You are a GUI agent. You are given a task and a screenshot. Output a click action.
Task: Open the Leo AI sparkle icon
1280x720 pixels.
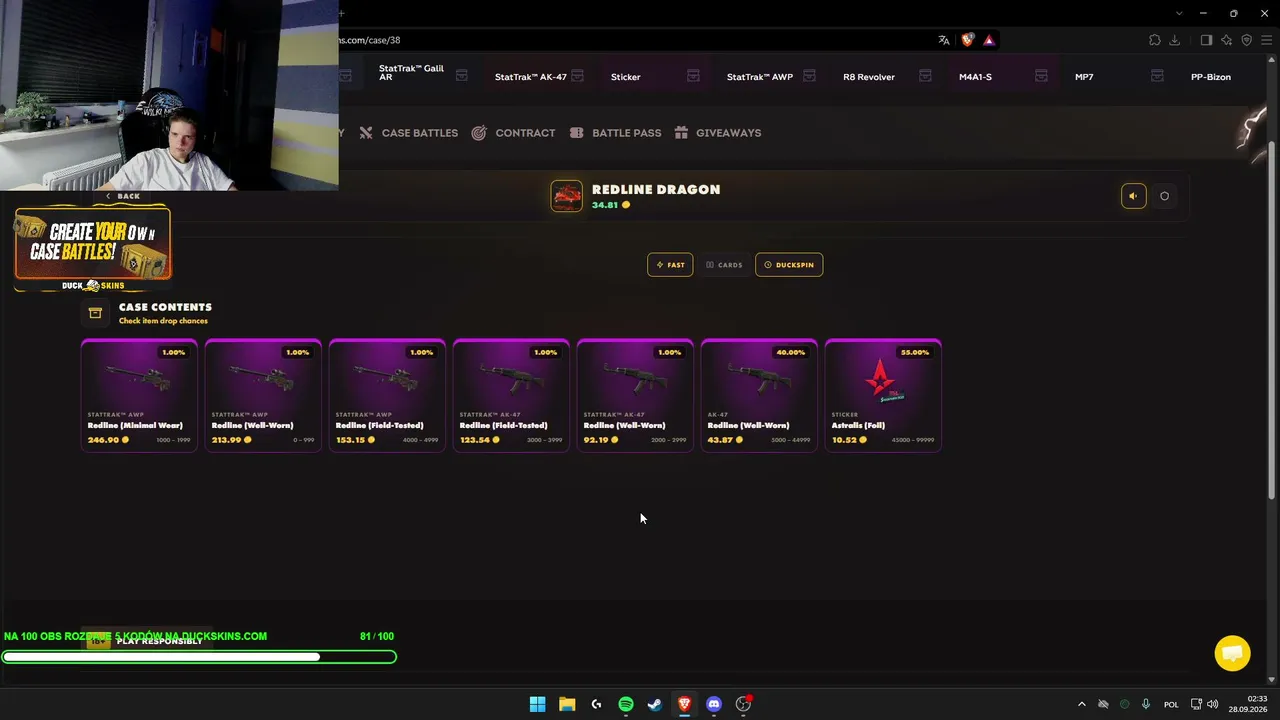point(1226,40)
